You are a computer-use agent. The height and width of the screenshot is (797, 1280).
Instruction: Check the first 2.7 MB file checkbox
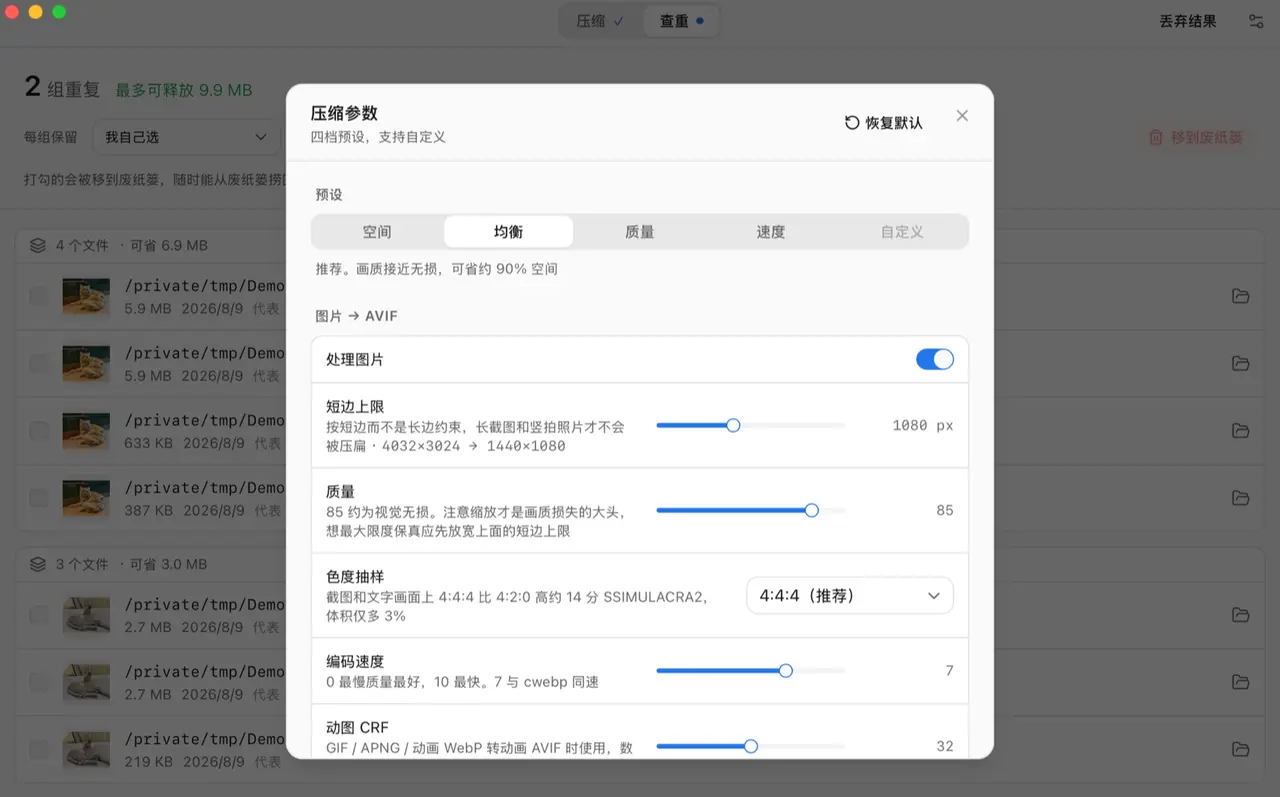[x=38, y=615]
